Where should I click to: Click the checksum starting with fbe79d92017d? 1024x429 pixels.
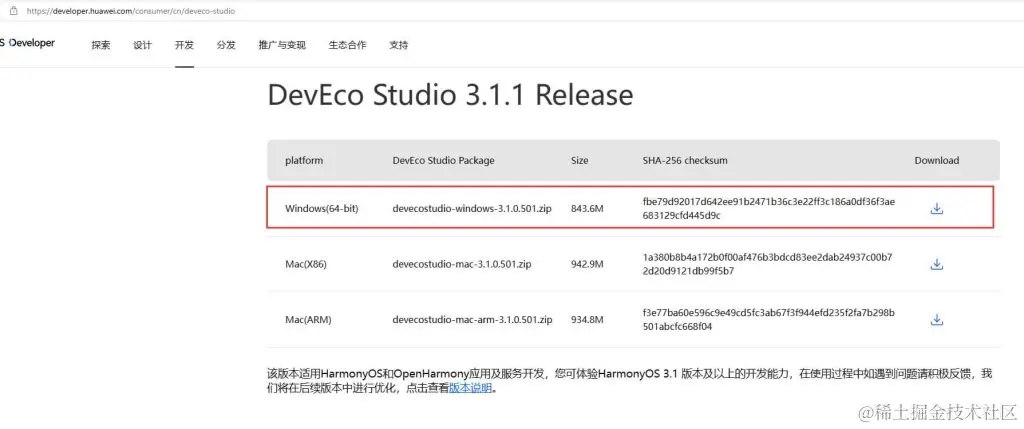click(769, 209)
